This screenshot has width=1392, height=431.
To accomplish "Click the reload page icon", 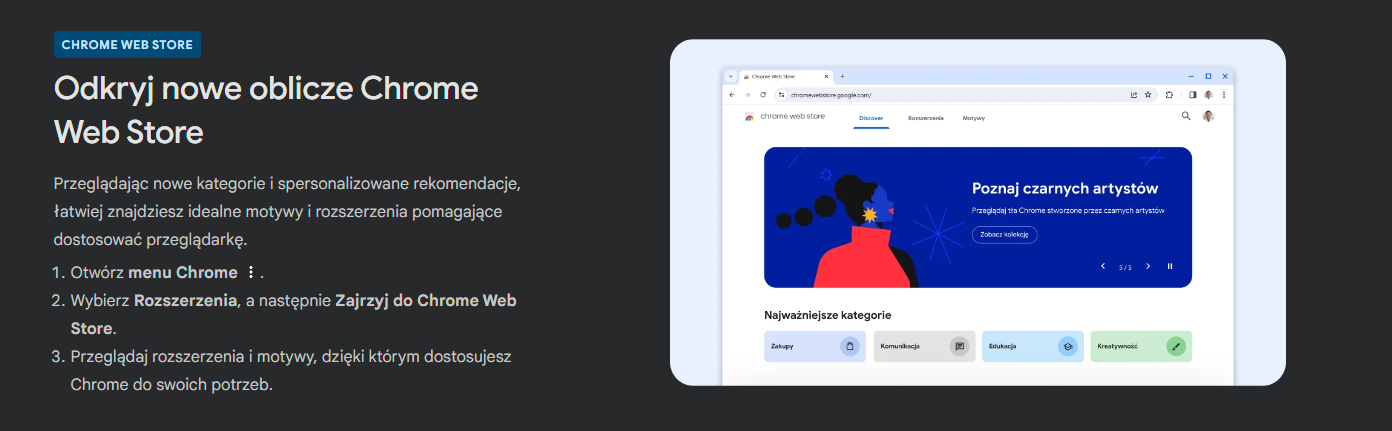I will coord(763,95).
